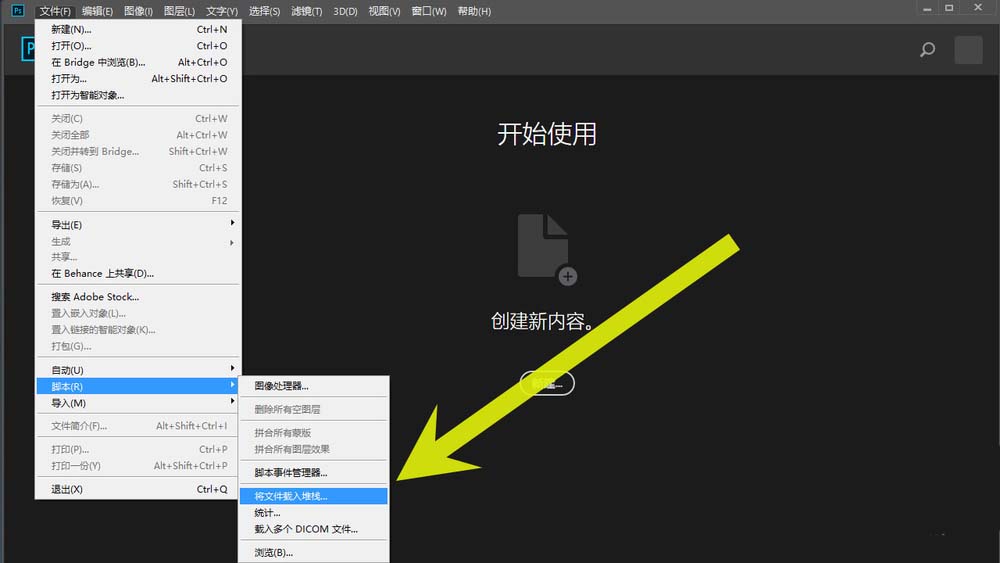Select 存储(S) menu entry
The image size is (1000, 563).
pos(138,168)
